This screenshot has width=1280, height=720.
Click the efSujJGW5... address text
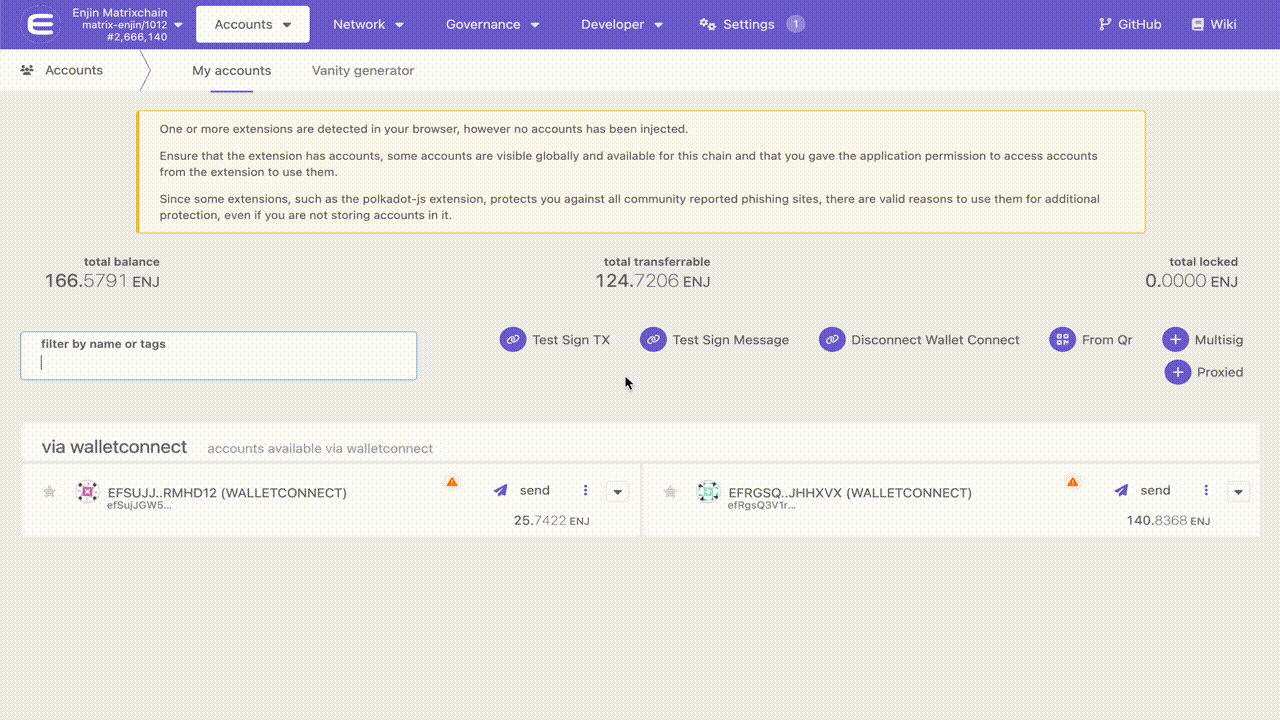139,505
